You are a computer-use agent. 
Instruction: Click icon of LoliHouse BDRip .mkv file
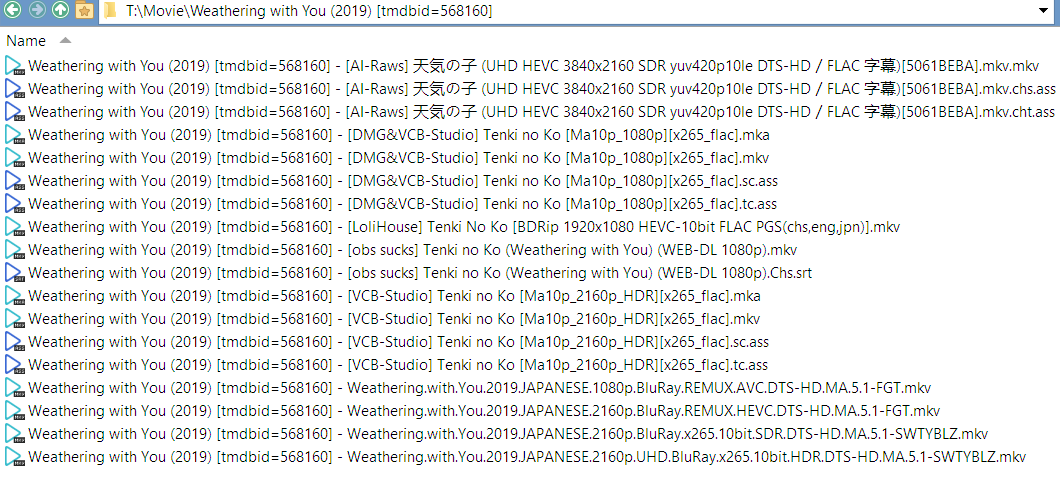15,227
